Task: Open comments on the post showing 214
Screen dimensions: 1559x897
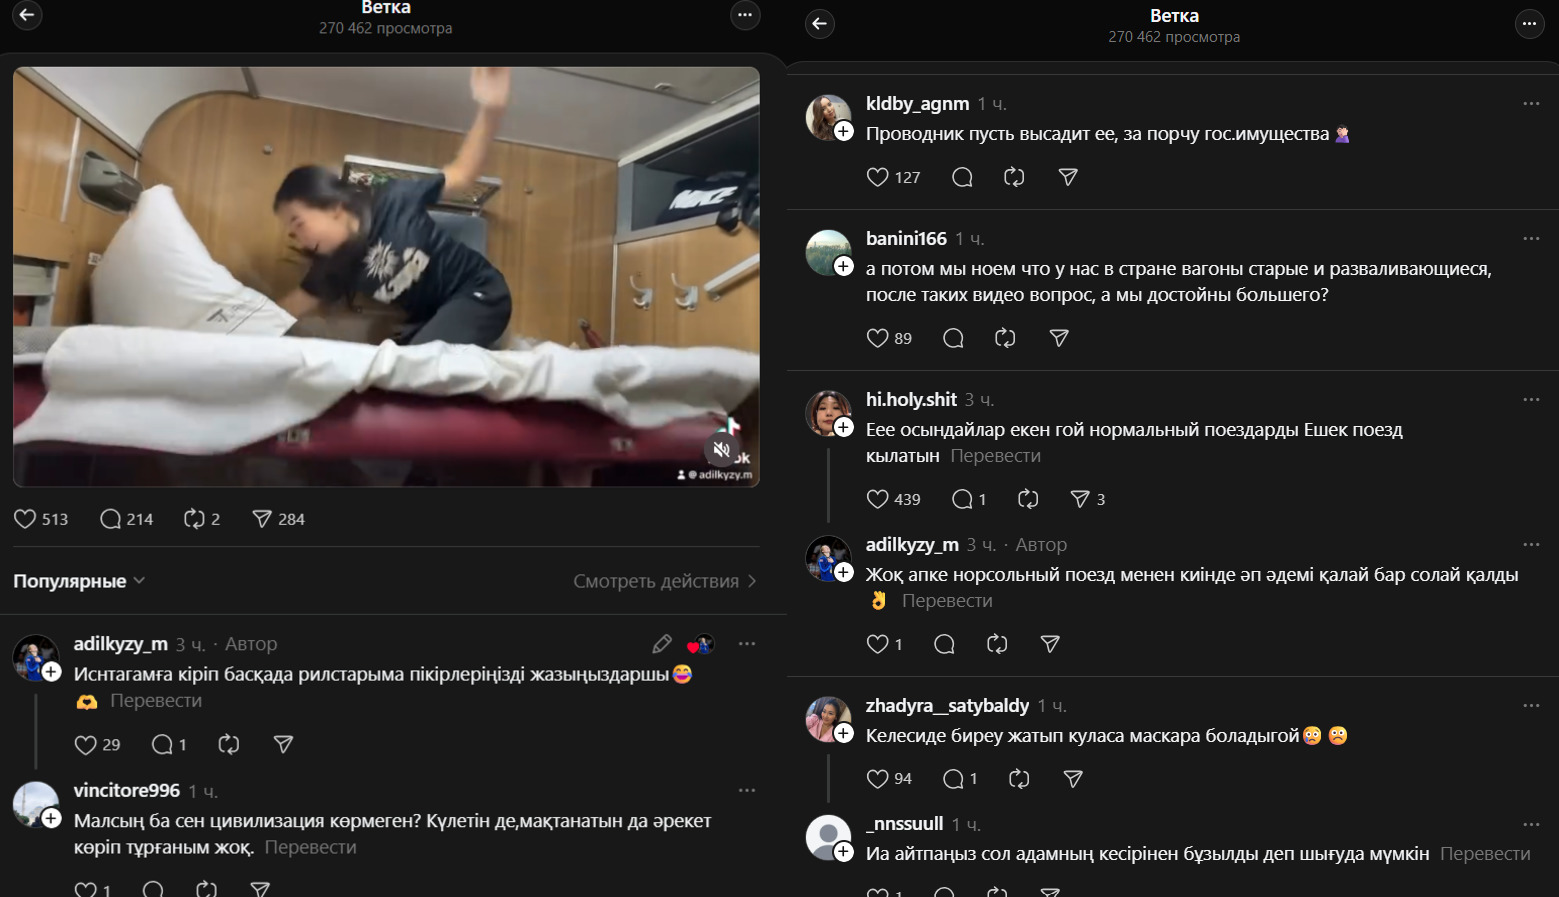Action: (x=111, y=519)
